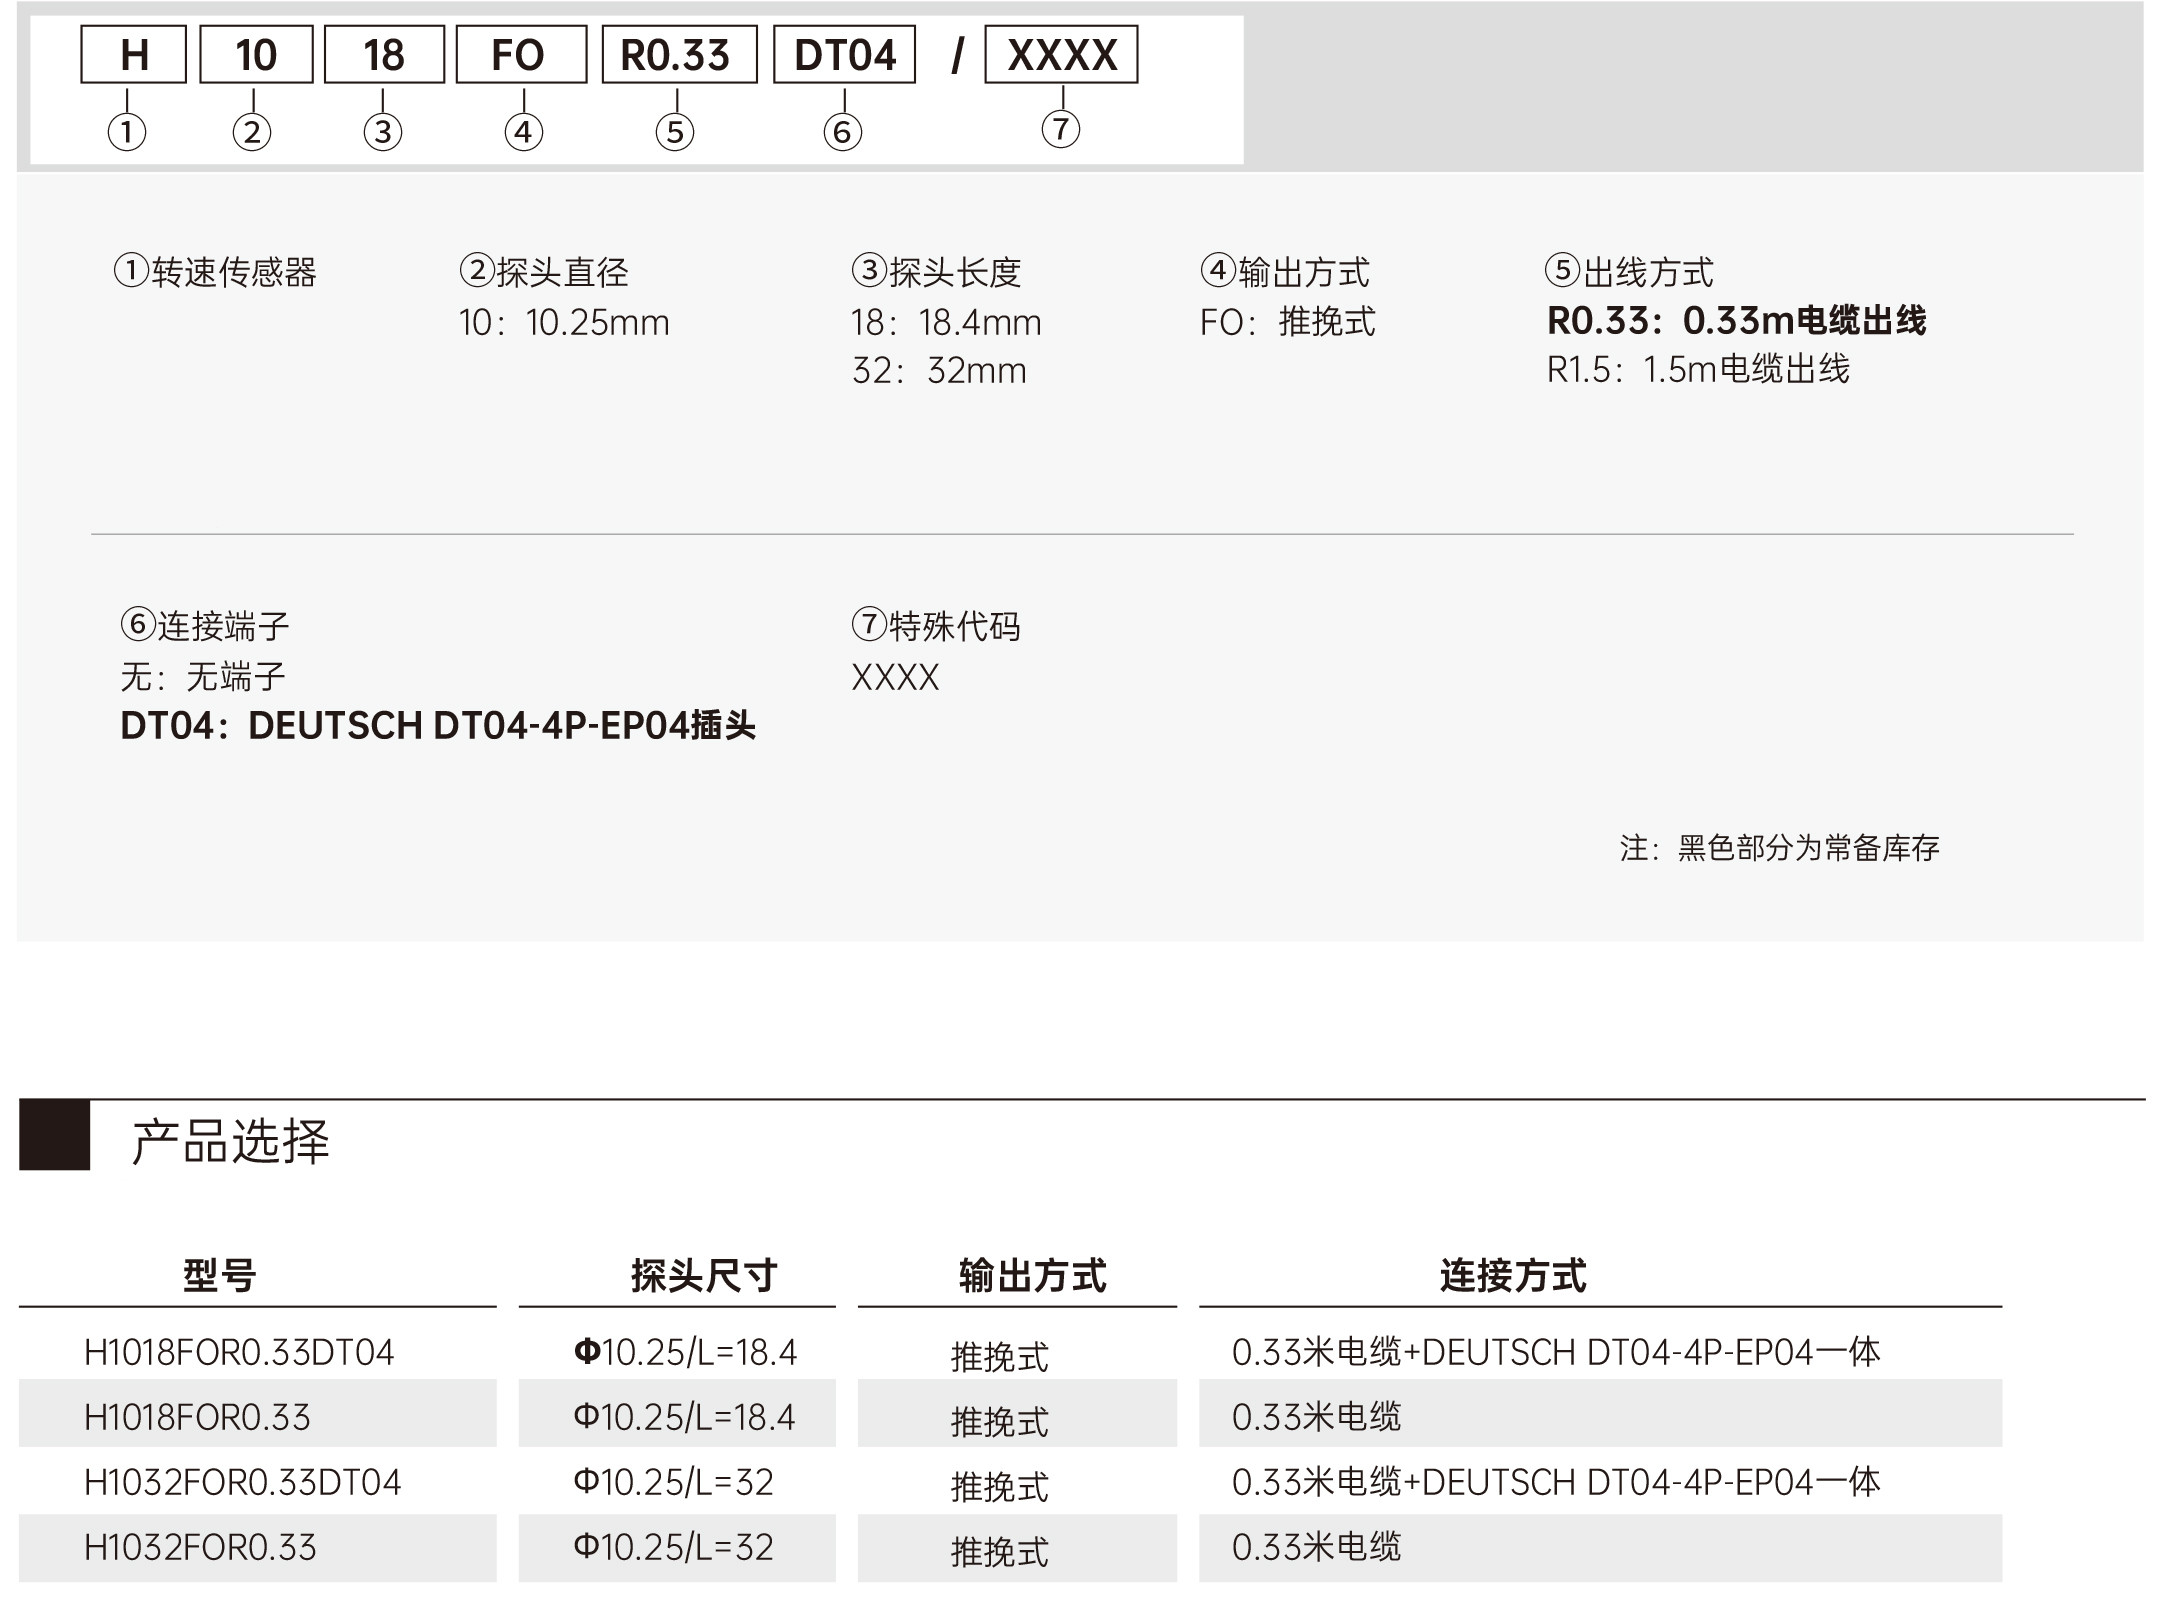Viewport: 2168px width, 1622px height.
Task: Click the 'XXXX' model code box
Action: tap(1061, 55)
